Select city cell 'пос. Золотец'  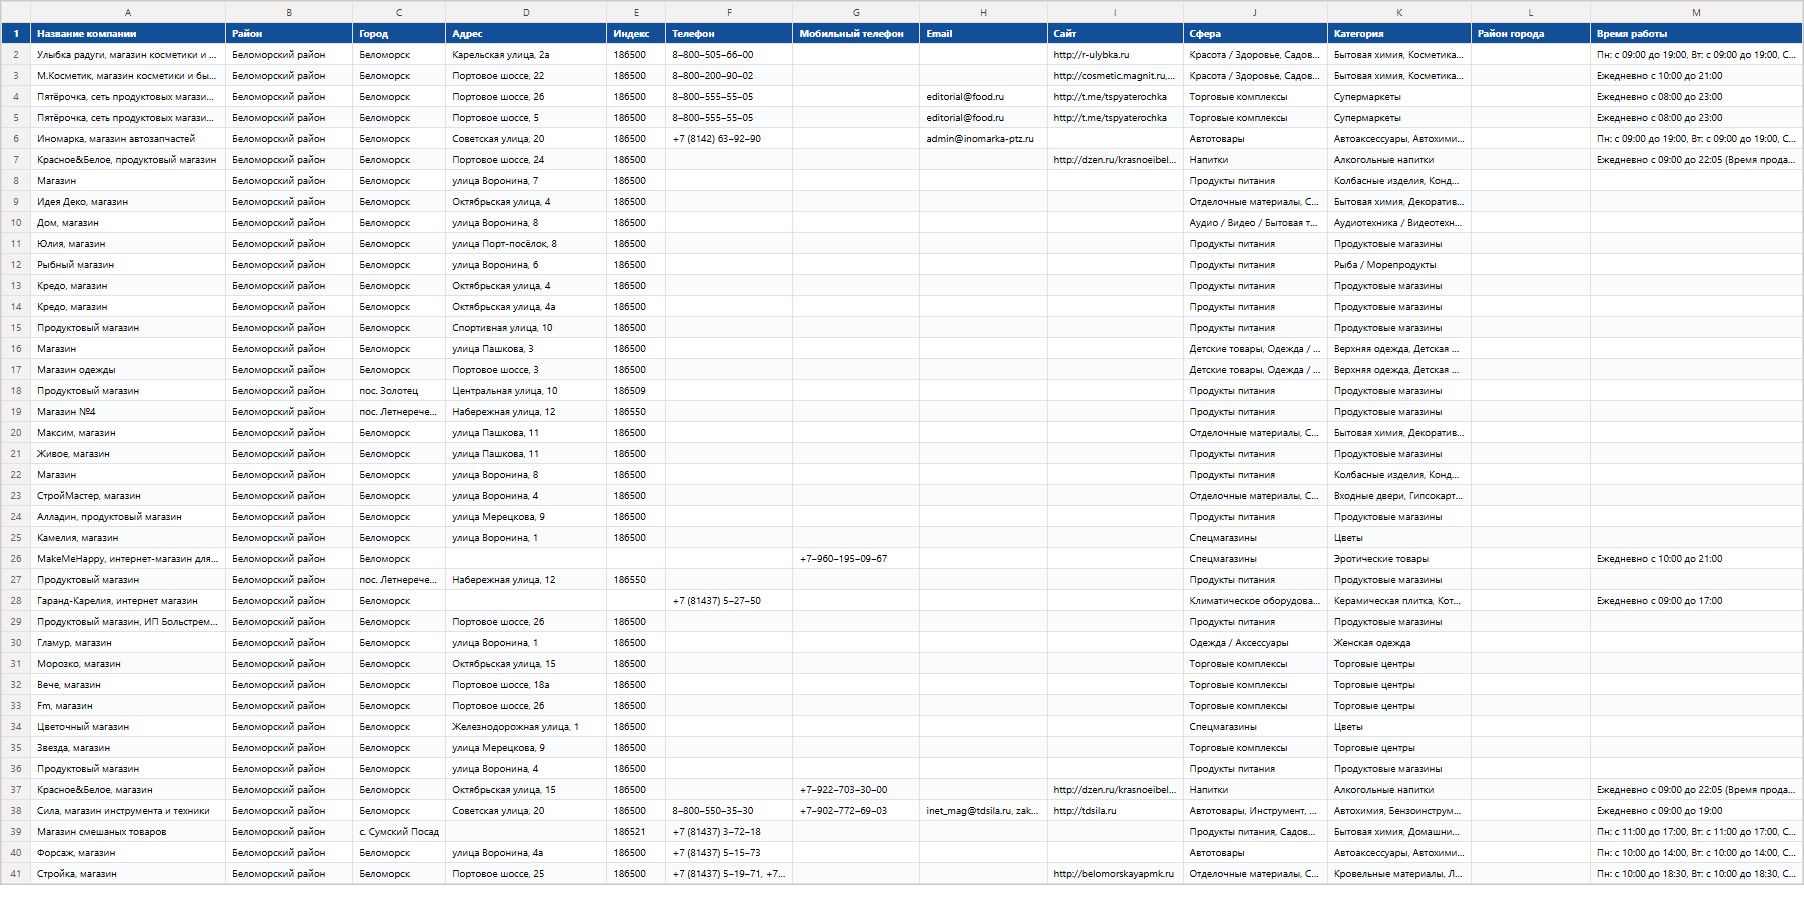pyautogui.click(x=399, y=391)
